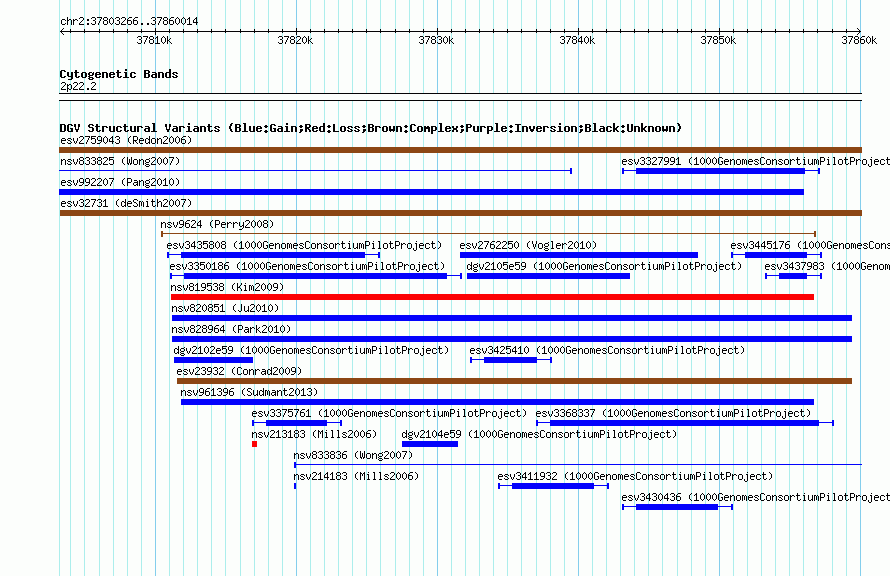
Task: Click the 37850k ruler label
Action: [718, 40]
